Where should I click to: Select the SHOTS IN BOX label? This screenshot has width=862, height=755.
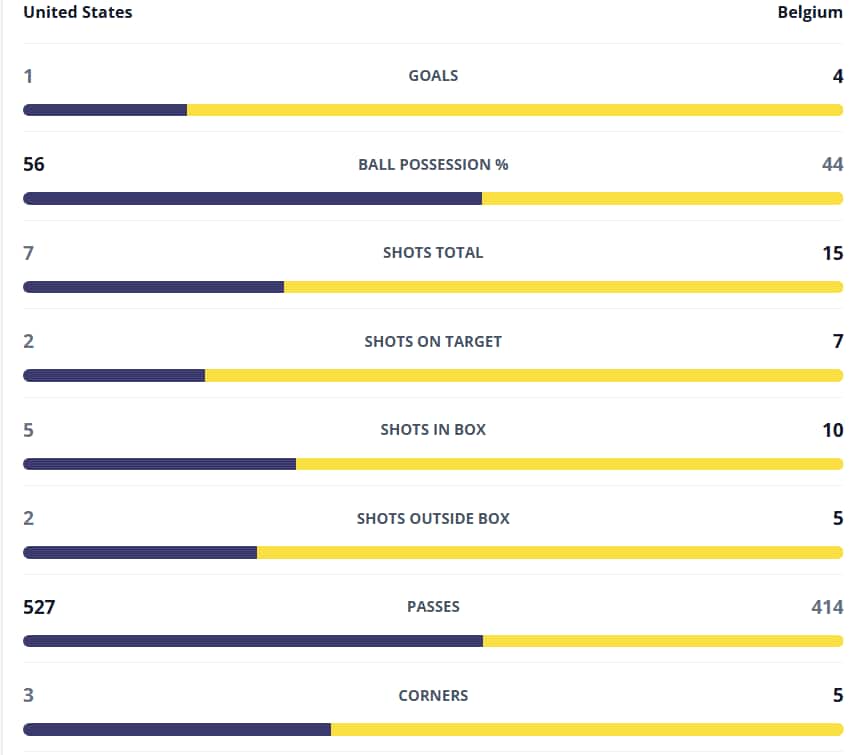433,429
